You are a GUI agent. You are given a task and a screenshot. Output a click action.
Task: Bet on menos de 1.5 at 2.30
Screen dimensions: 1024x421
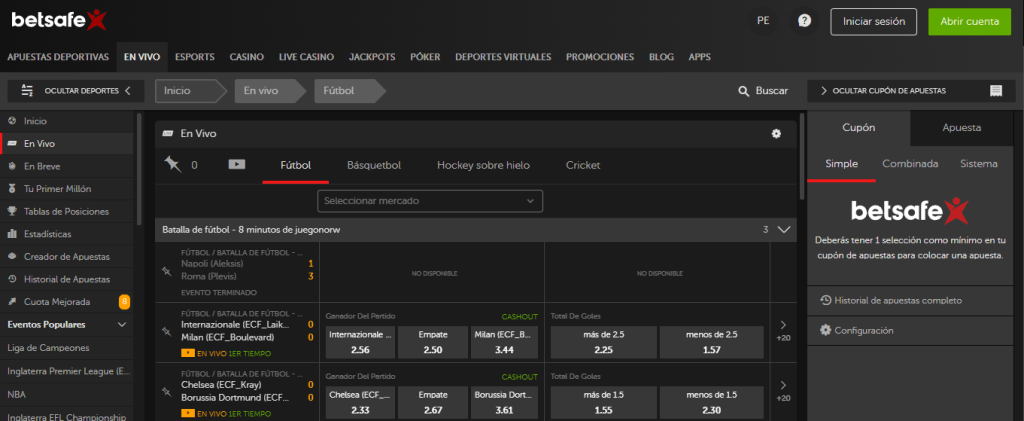pos(711,402)
